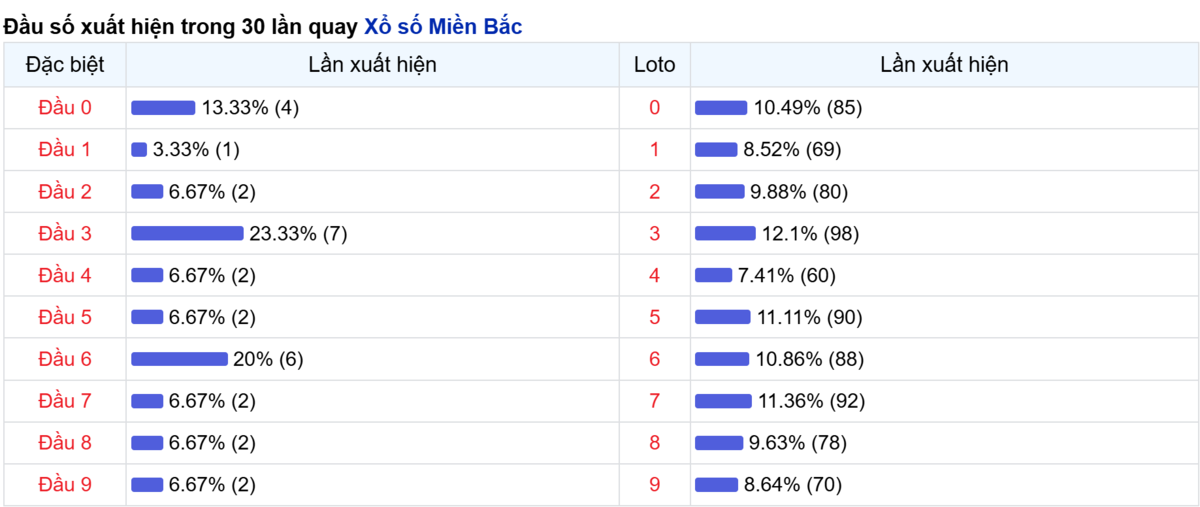Select the 11.11% (90) value text
Viewport: 1200px width, 507px height.
pyautogui.click(x=809, y=317)
